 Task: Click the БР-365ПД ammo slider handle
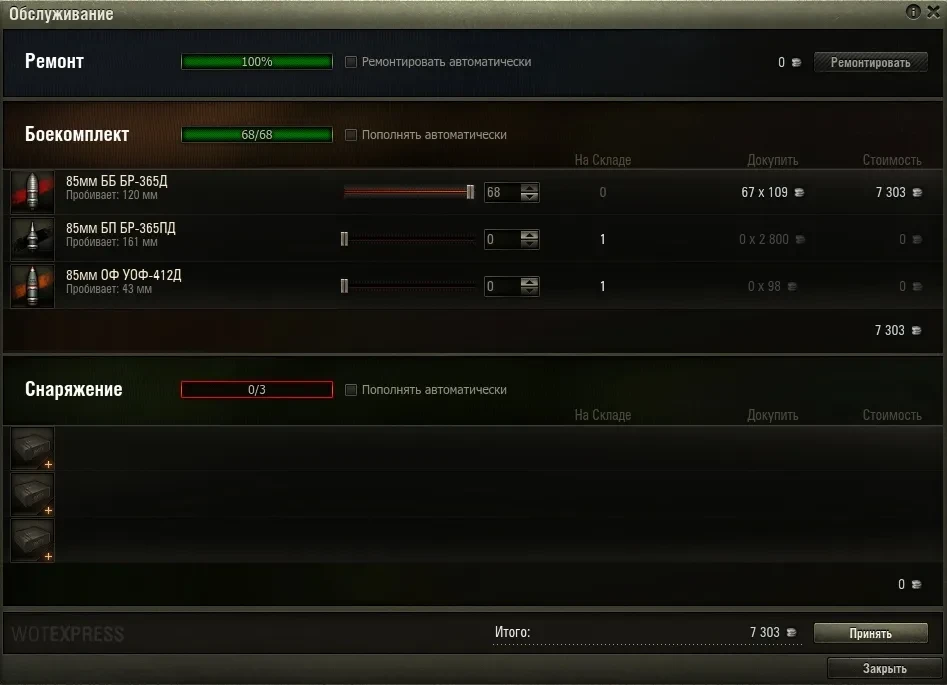[344, 239]
